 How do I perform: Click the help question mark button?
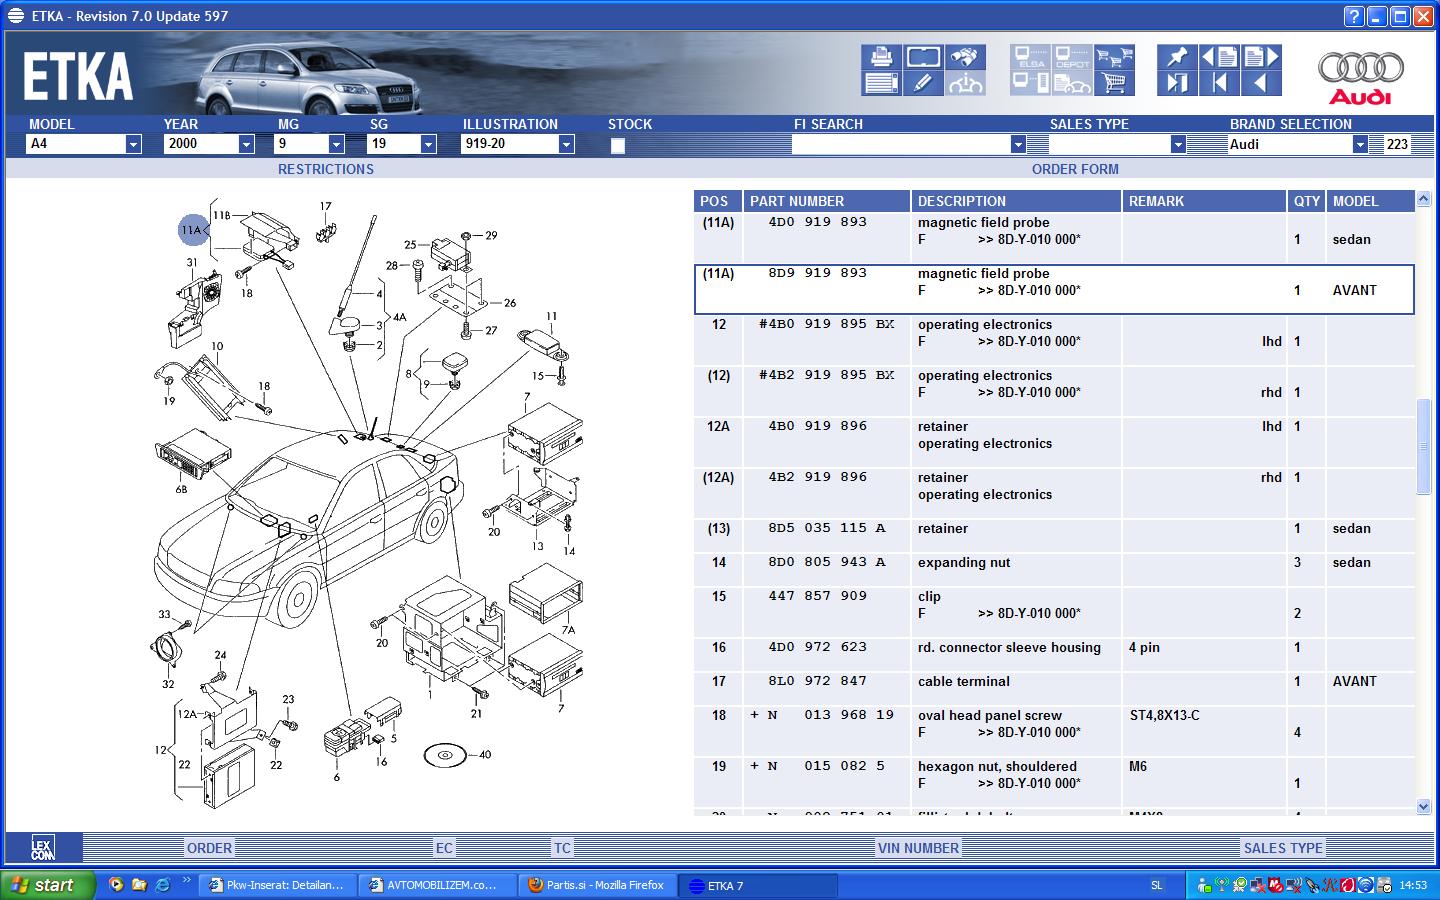[x=1354, y=16]
